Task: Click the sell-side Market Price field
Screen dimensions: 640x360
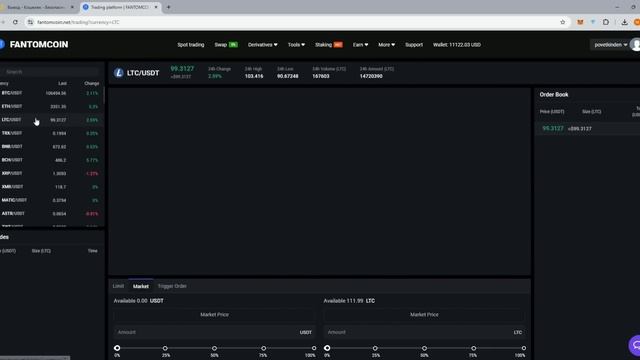Action: tap(424, 315)
